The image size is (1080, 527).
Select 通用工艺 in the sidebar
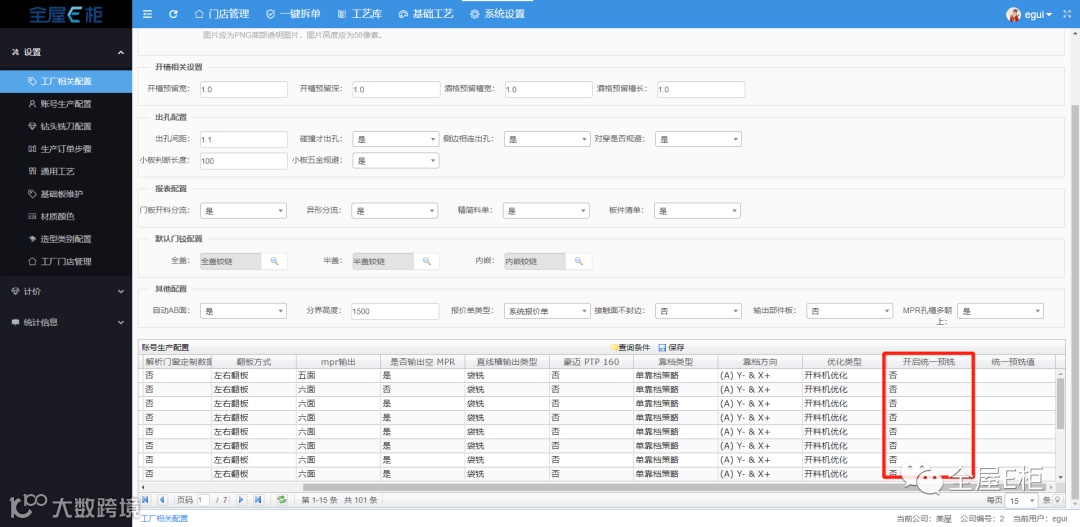(x=66, y=172)
